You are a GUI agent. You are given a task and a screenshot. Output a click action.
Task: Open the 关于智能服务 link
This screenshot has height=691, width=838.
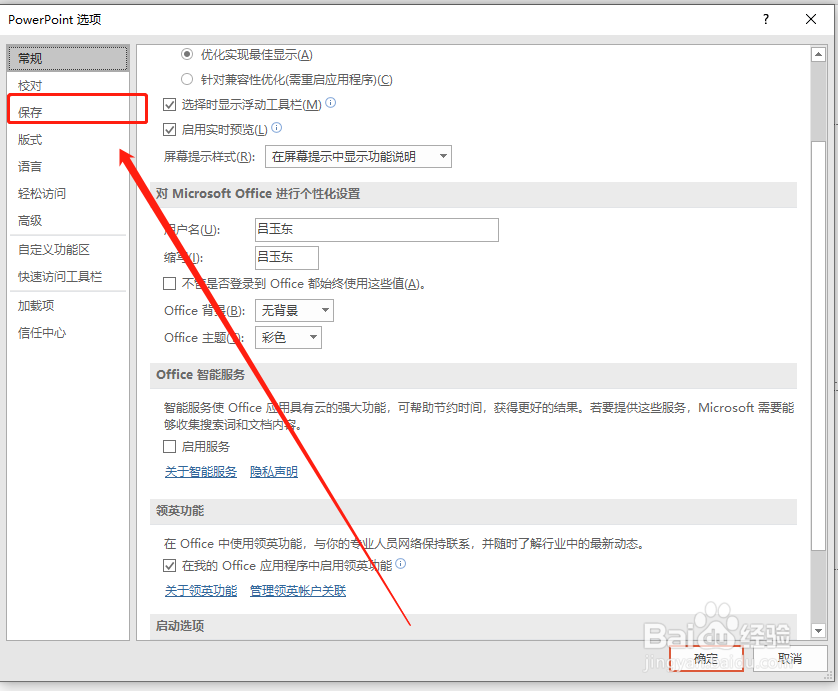(x=200, y=472)
